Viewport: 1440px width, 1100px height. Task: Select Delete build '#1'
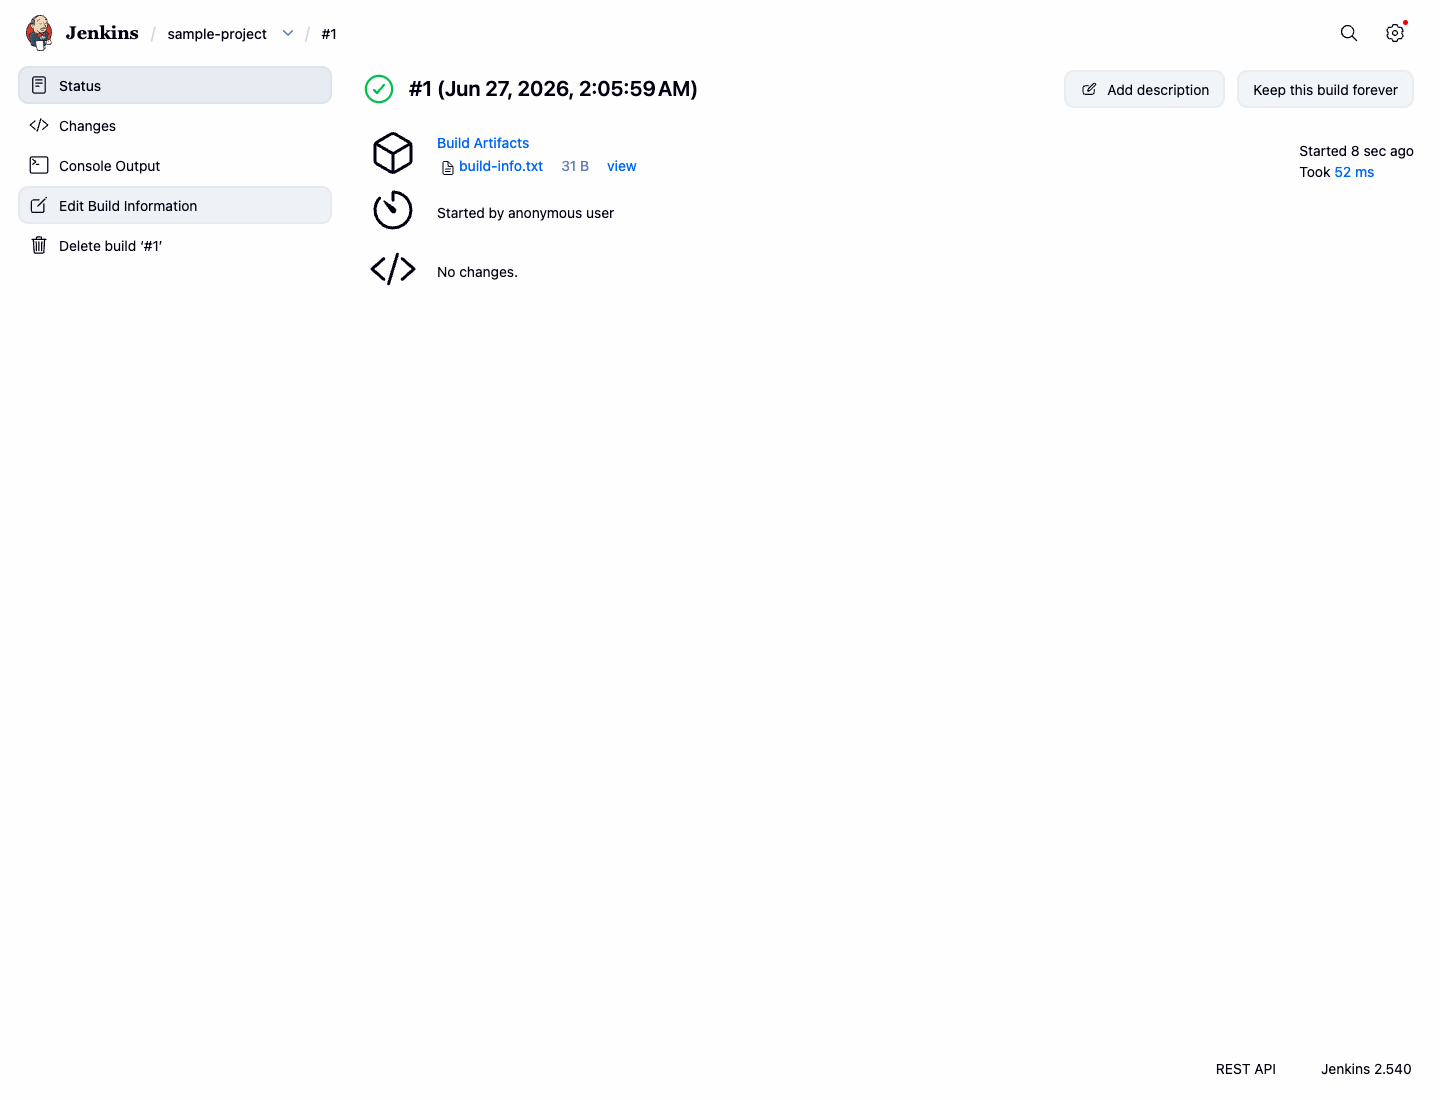(x=175, y=245)
